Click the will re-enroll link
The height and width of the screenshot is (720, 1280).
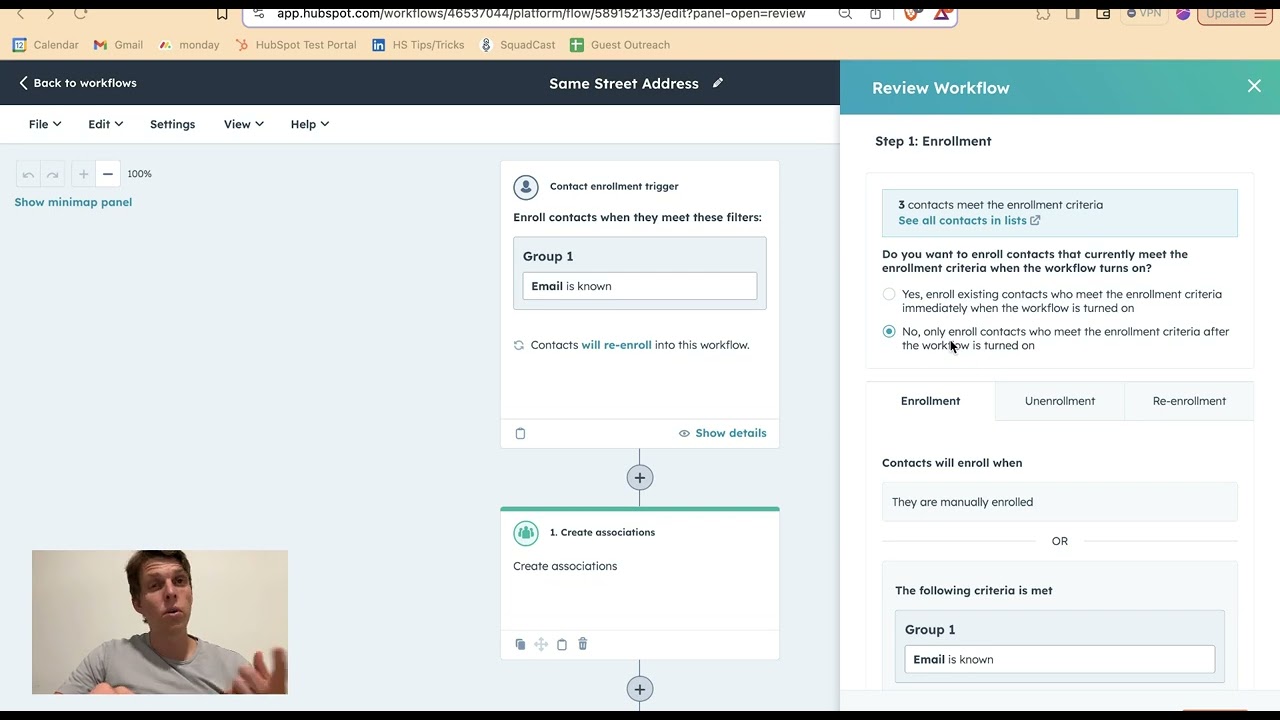pos(616,345)
